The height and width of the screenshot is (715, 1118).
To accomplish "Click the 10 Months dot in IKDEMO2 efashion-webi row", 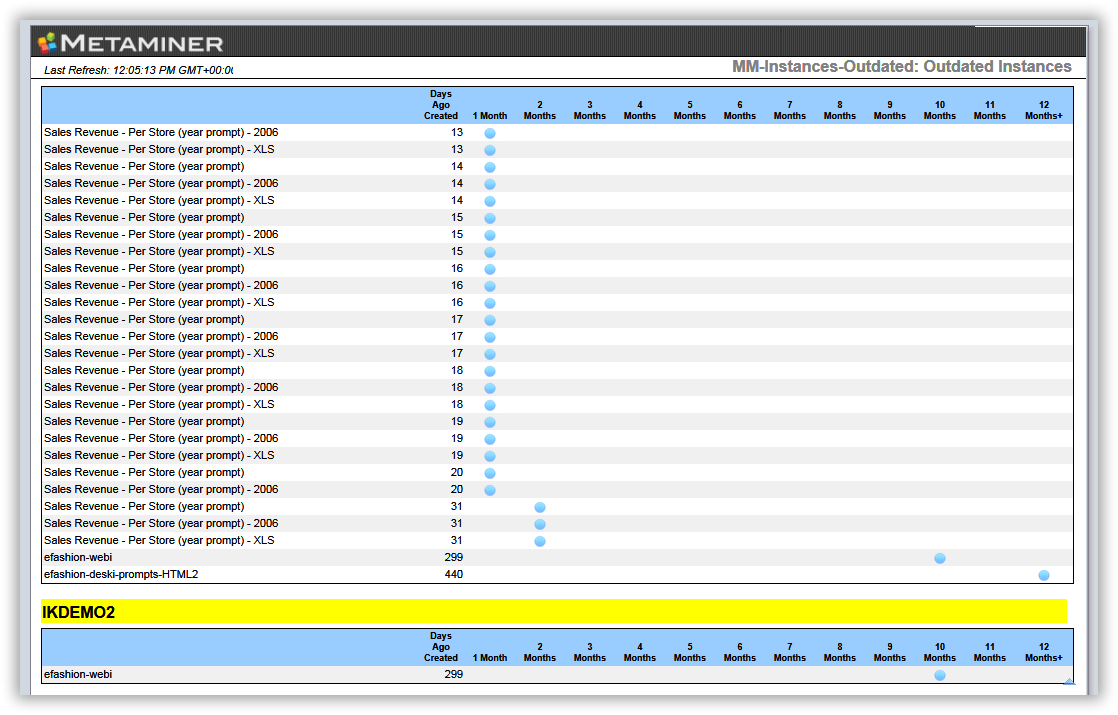I will (940, 675).
